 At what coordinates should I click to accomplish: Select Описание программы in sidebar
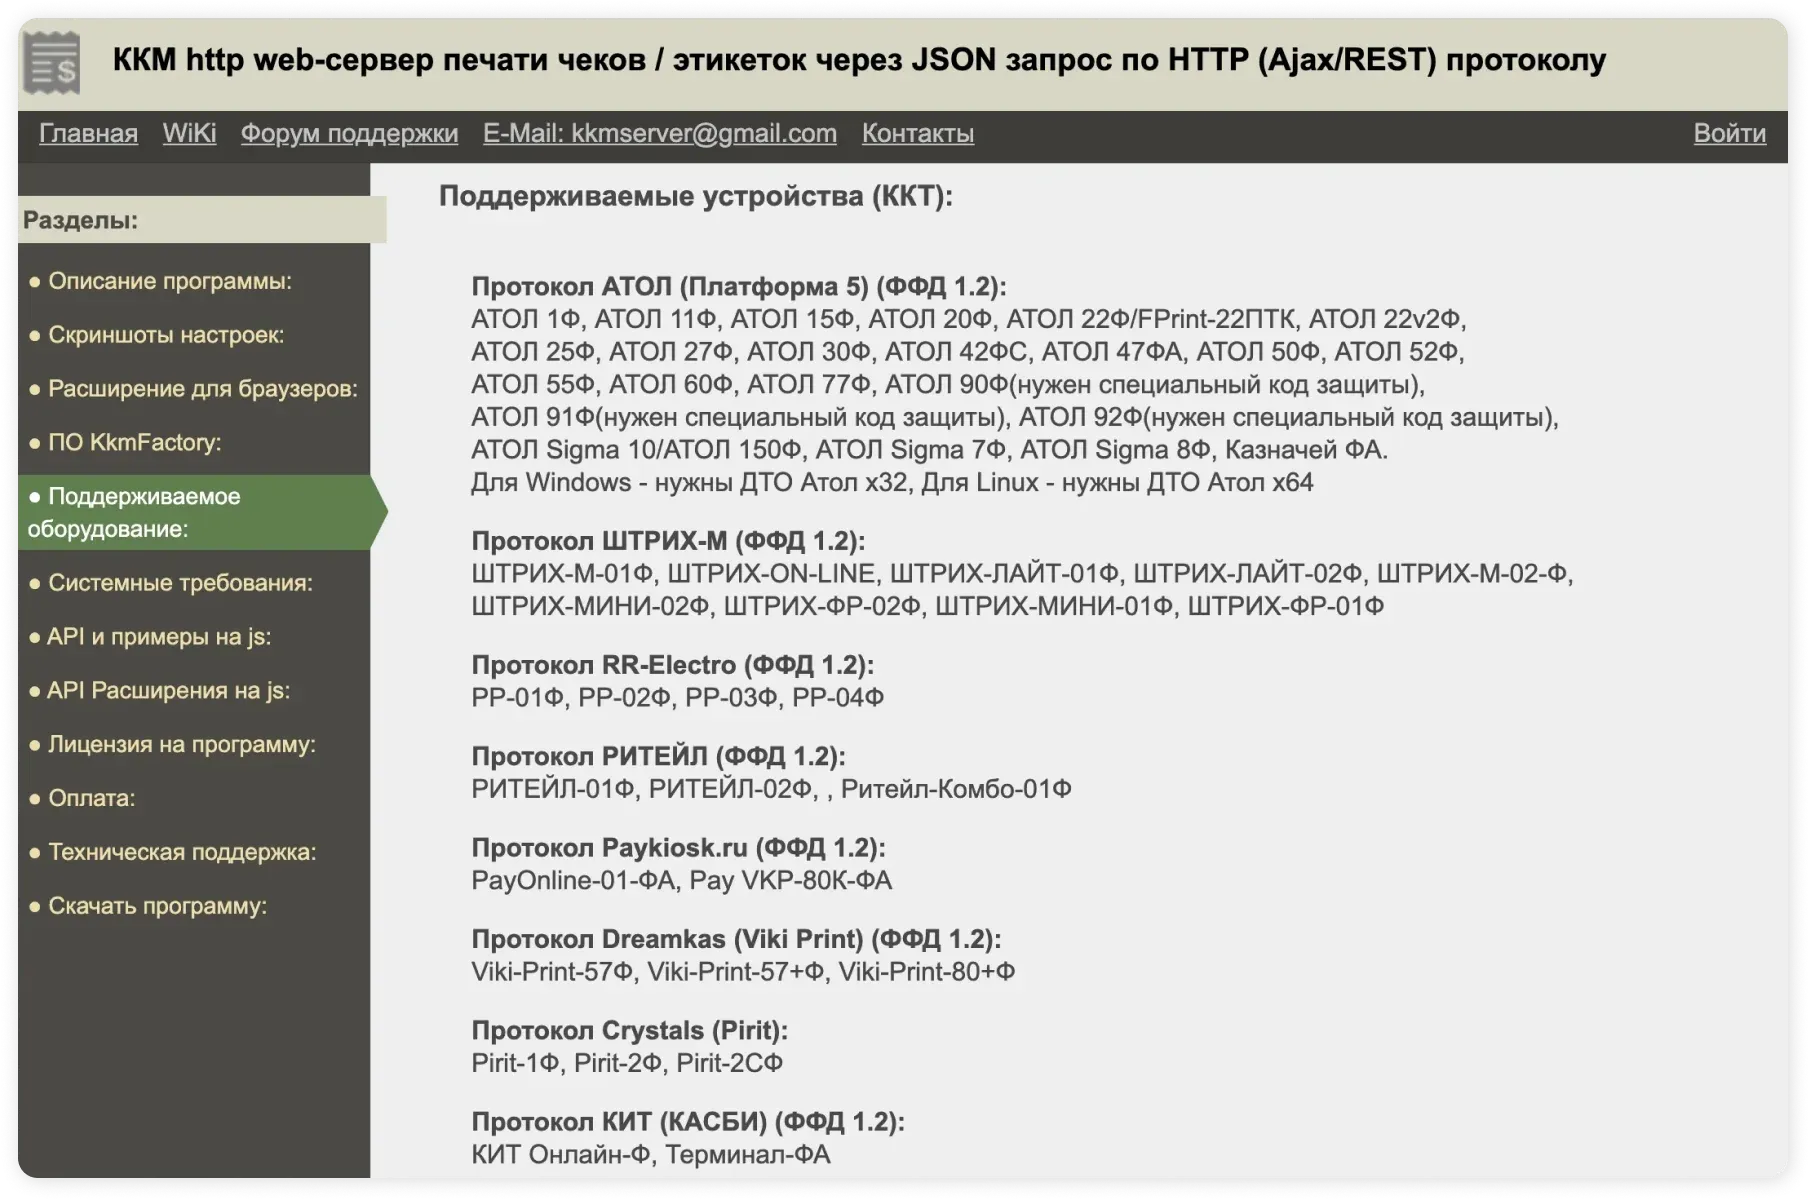pyautogui.click(x=169, y=281)
